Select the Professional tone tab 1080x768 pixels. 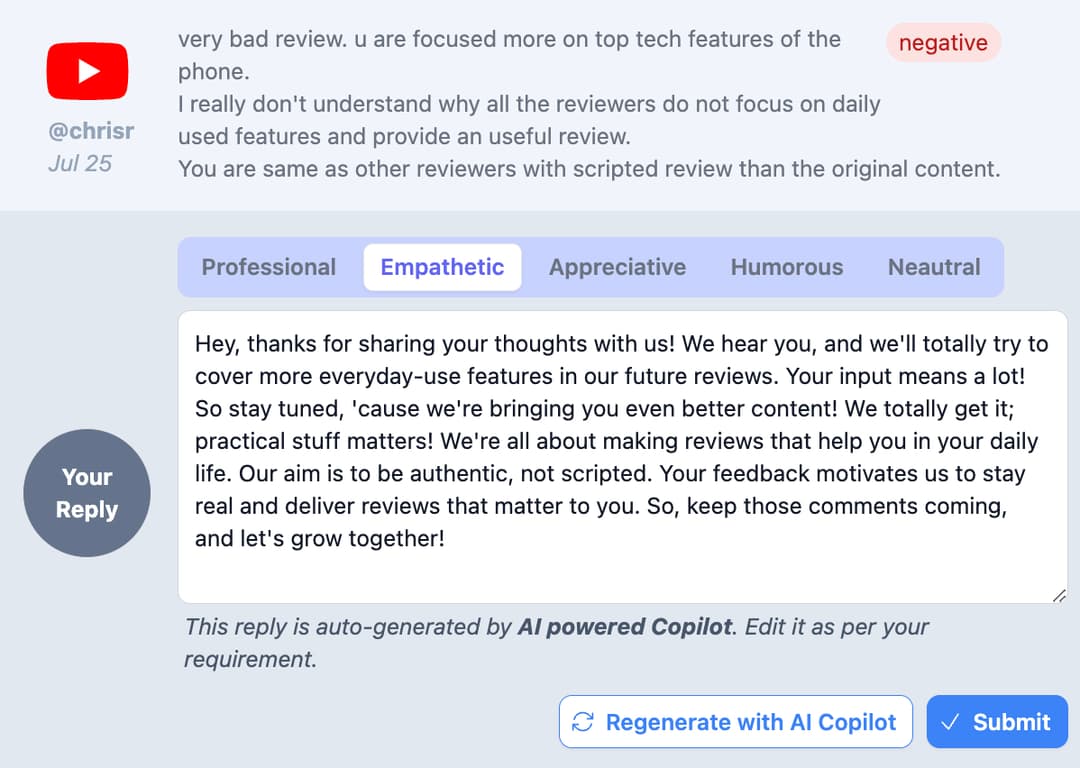click(269, 267)
